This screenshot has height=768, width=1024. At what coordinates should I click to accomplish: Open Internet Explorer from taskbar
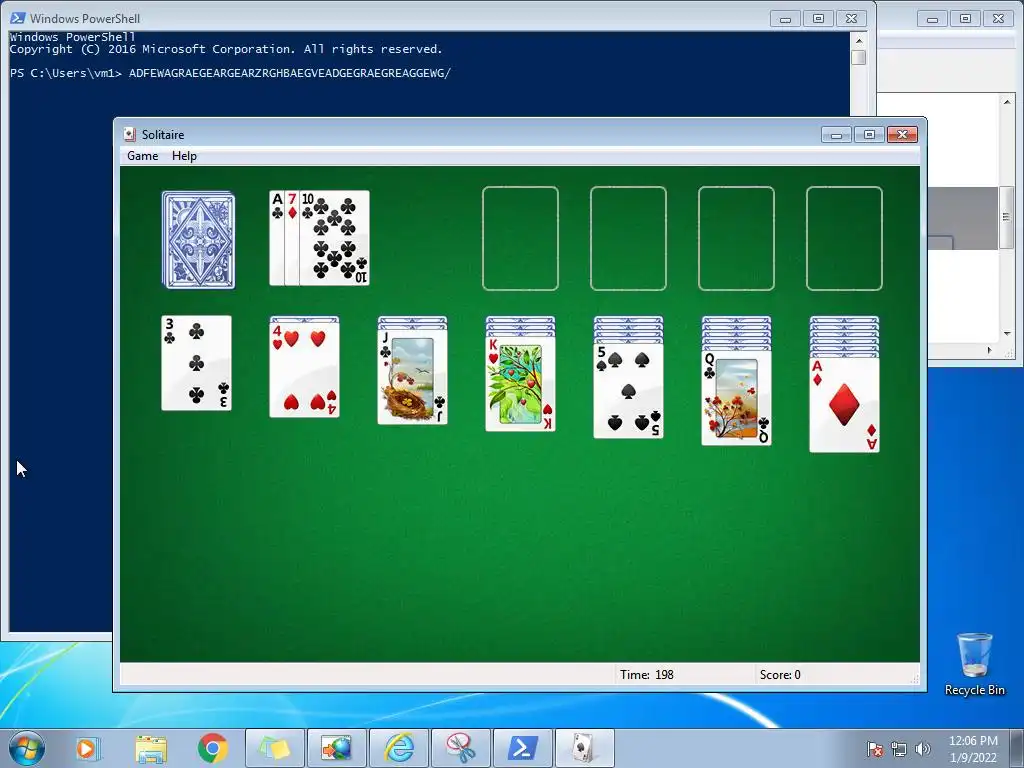399,748
